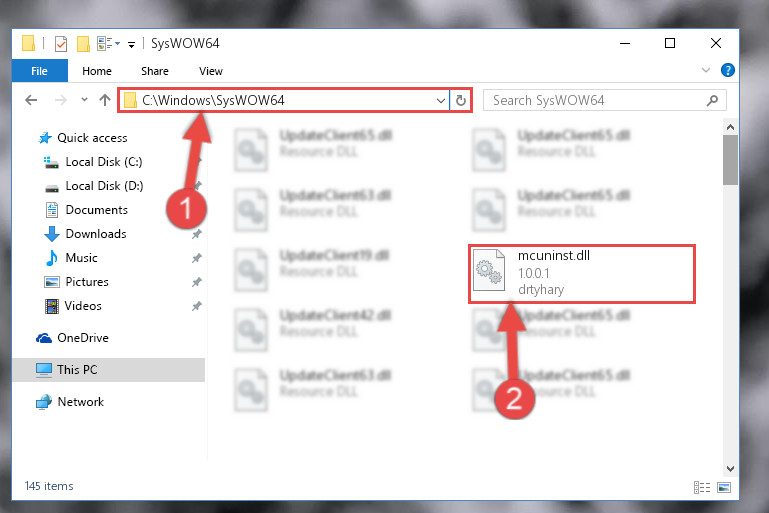The height and width of the screenshot is (513, 769).
Task: Click the search magnifier icon
Action: [712, 101]
